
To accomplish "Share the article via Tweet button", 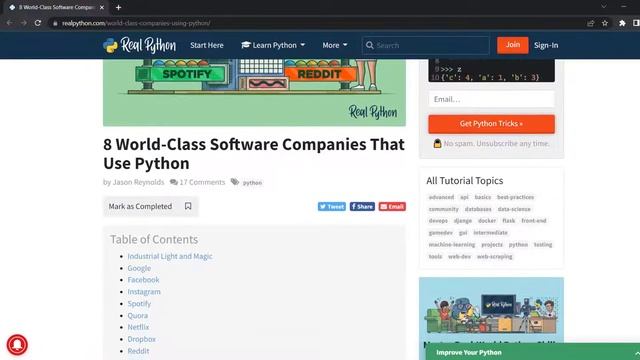I will [332, 207].
